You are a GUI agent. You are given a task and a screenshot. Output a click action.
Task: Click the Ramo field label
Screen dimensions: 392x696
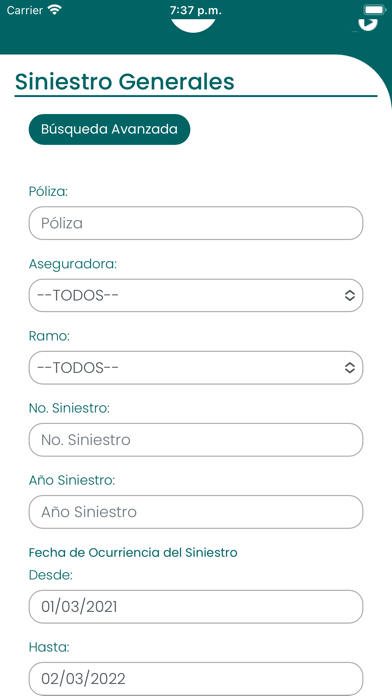[49, 336]
